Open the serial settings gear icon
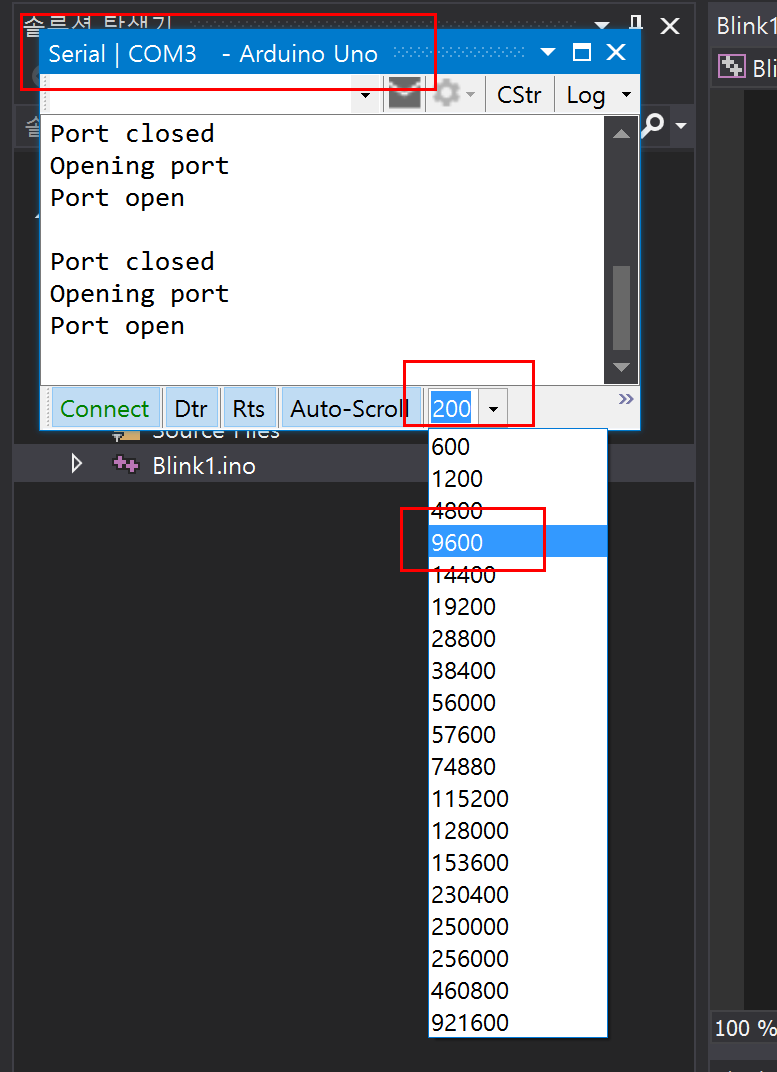Viewport: 777px width, 1072px height. point(447,94)
